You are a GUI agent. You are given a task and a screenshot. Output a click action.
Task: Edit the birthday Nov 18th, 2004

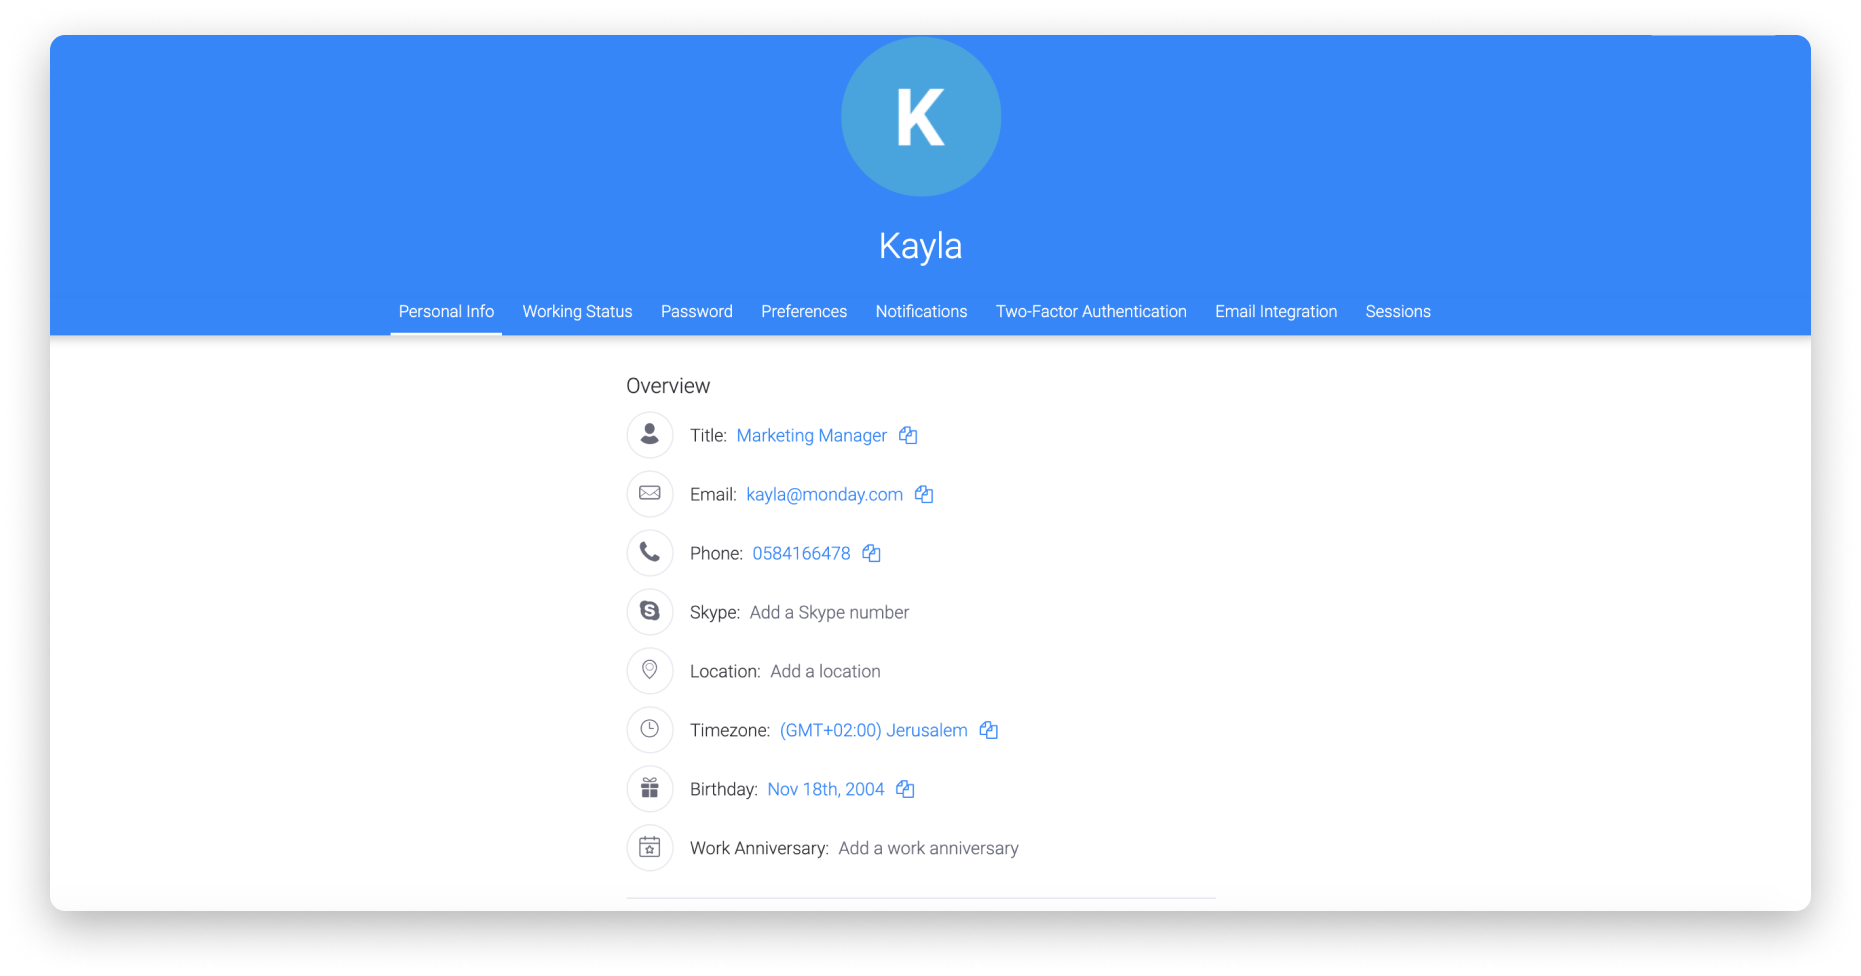pyautogui.click(x=826, y=789)
